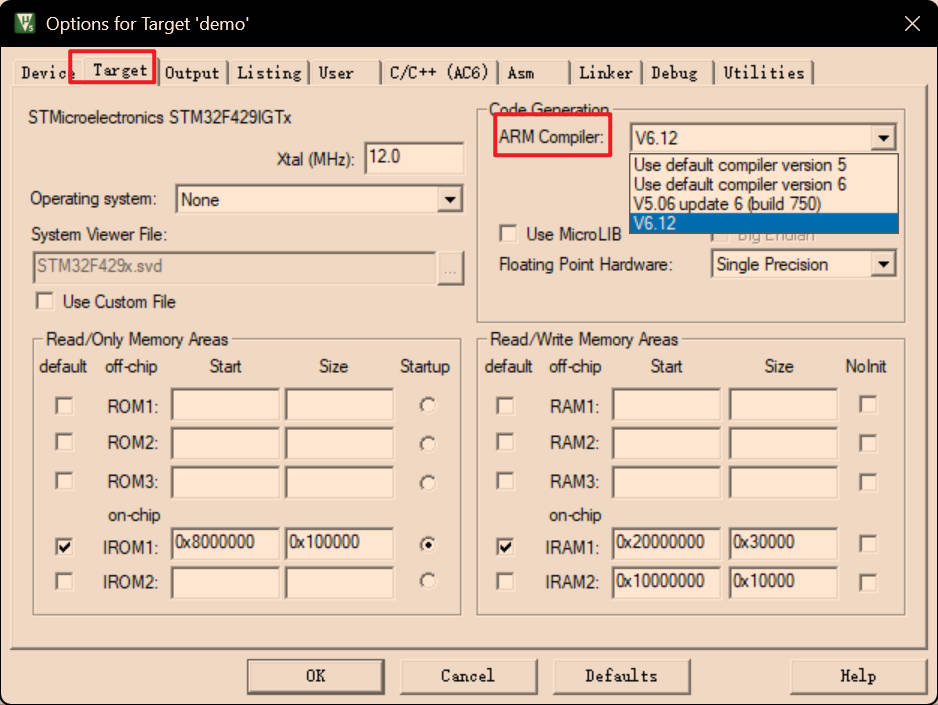Switch to the C/C++ (AC6) tab

point(439,73)
